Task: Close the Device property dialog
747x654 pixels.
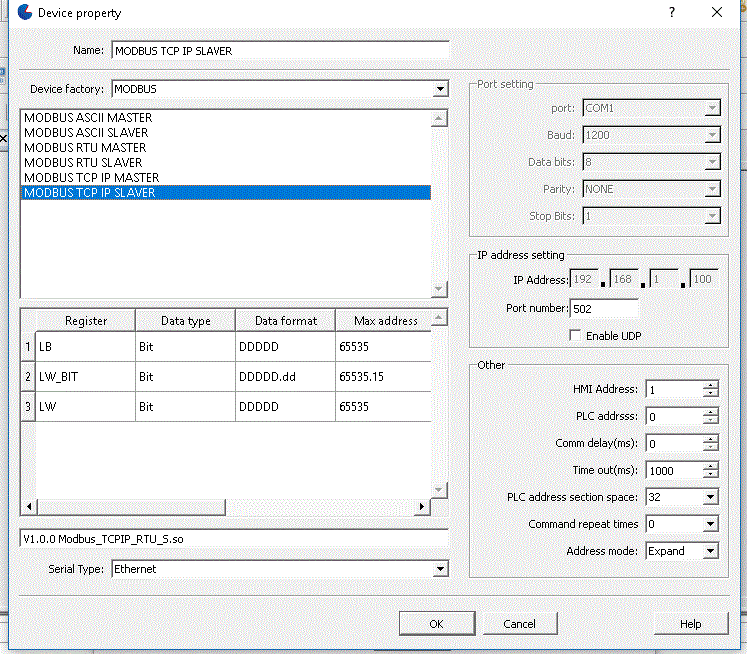Action: (717, 12)
